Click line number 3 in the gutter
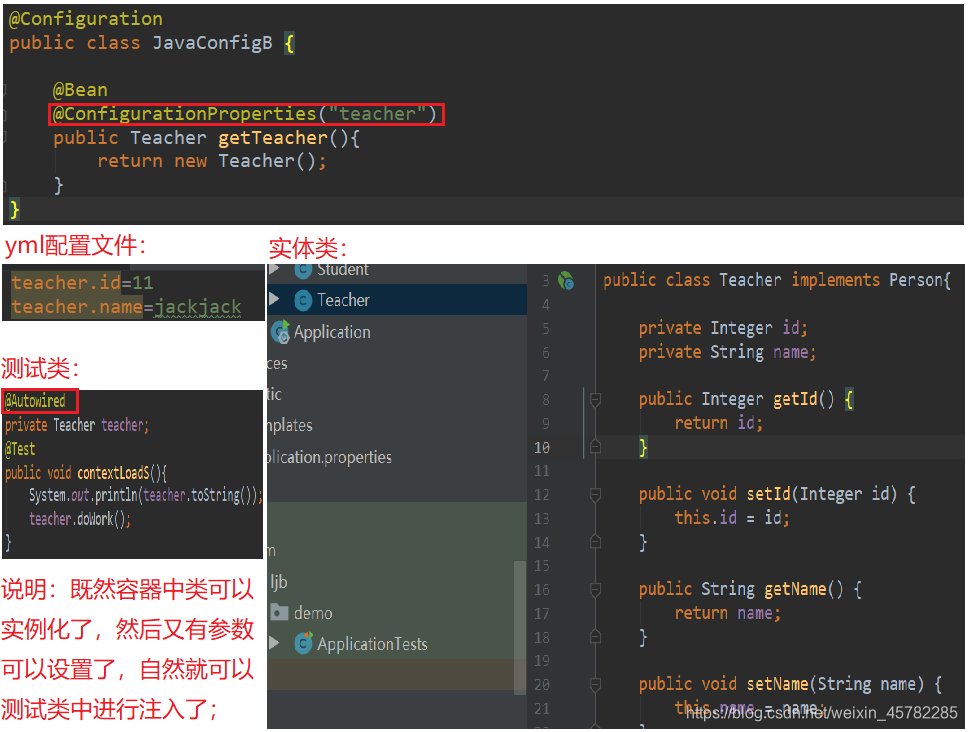The height and width of the screenshot is (732, 968). [x=546, y=281]
